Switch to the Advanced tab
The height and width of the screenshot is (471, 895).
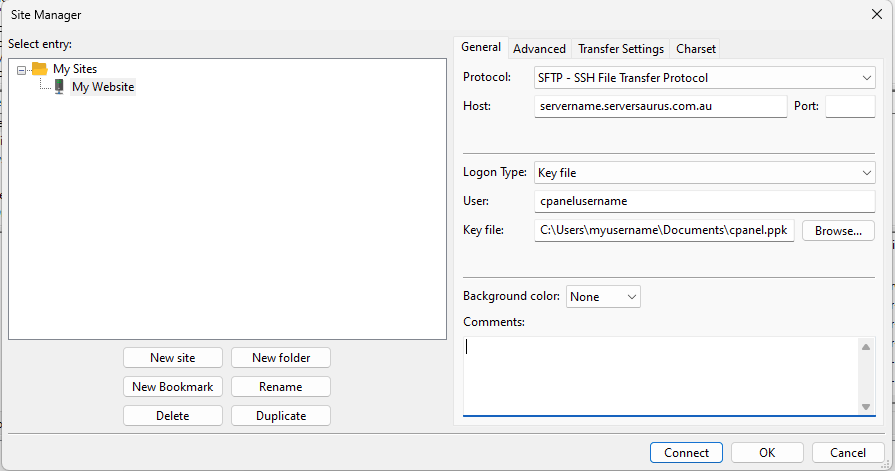(x=539, y=49)
